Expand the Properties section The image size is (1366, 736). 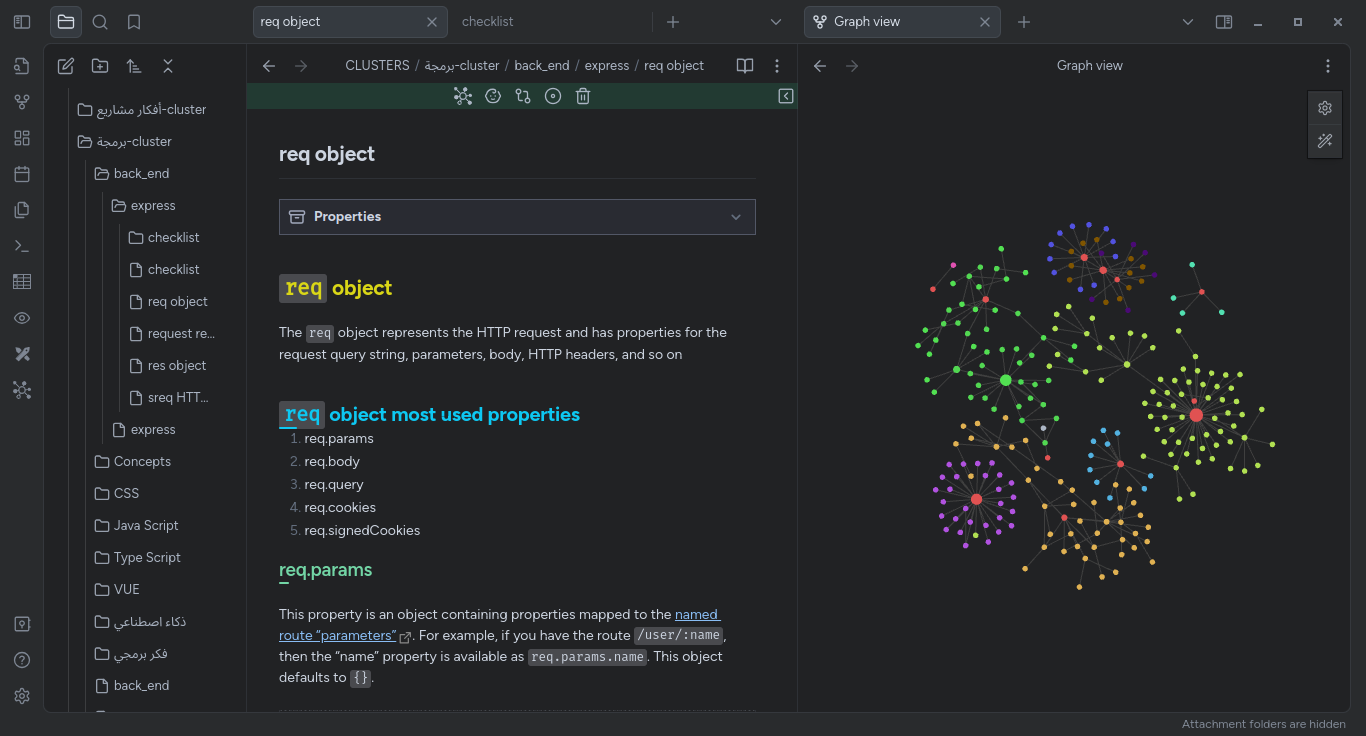(x=517, y=217)
